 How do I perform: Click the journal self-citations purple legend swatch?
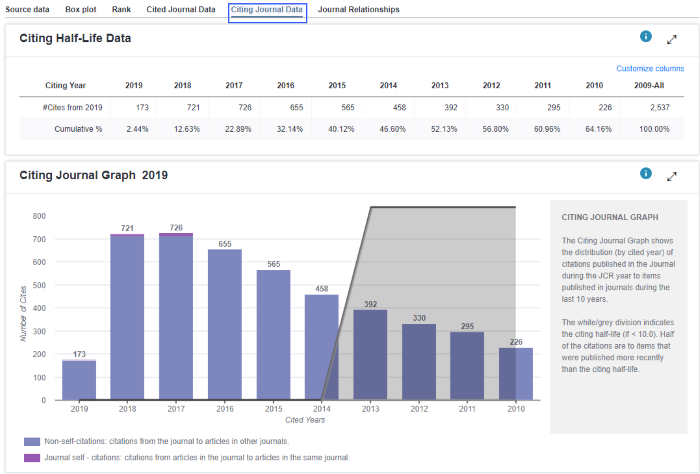[x=32, y=458]
